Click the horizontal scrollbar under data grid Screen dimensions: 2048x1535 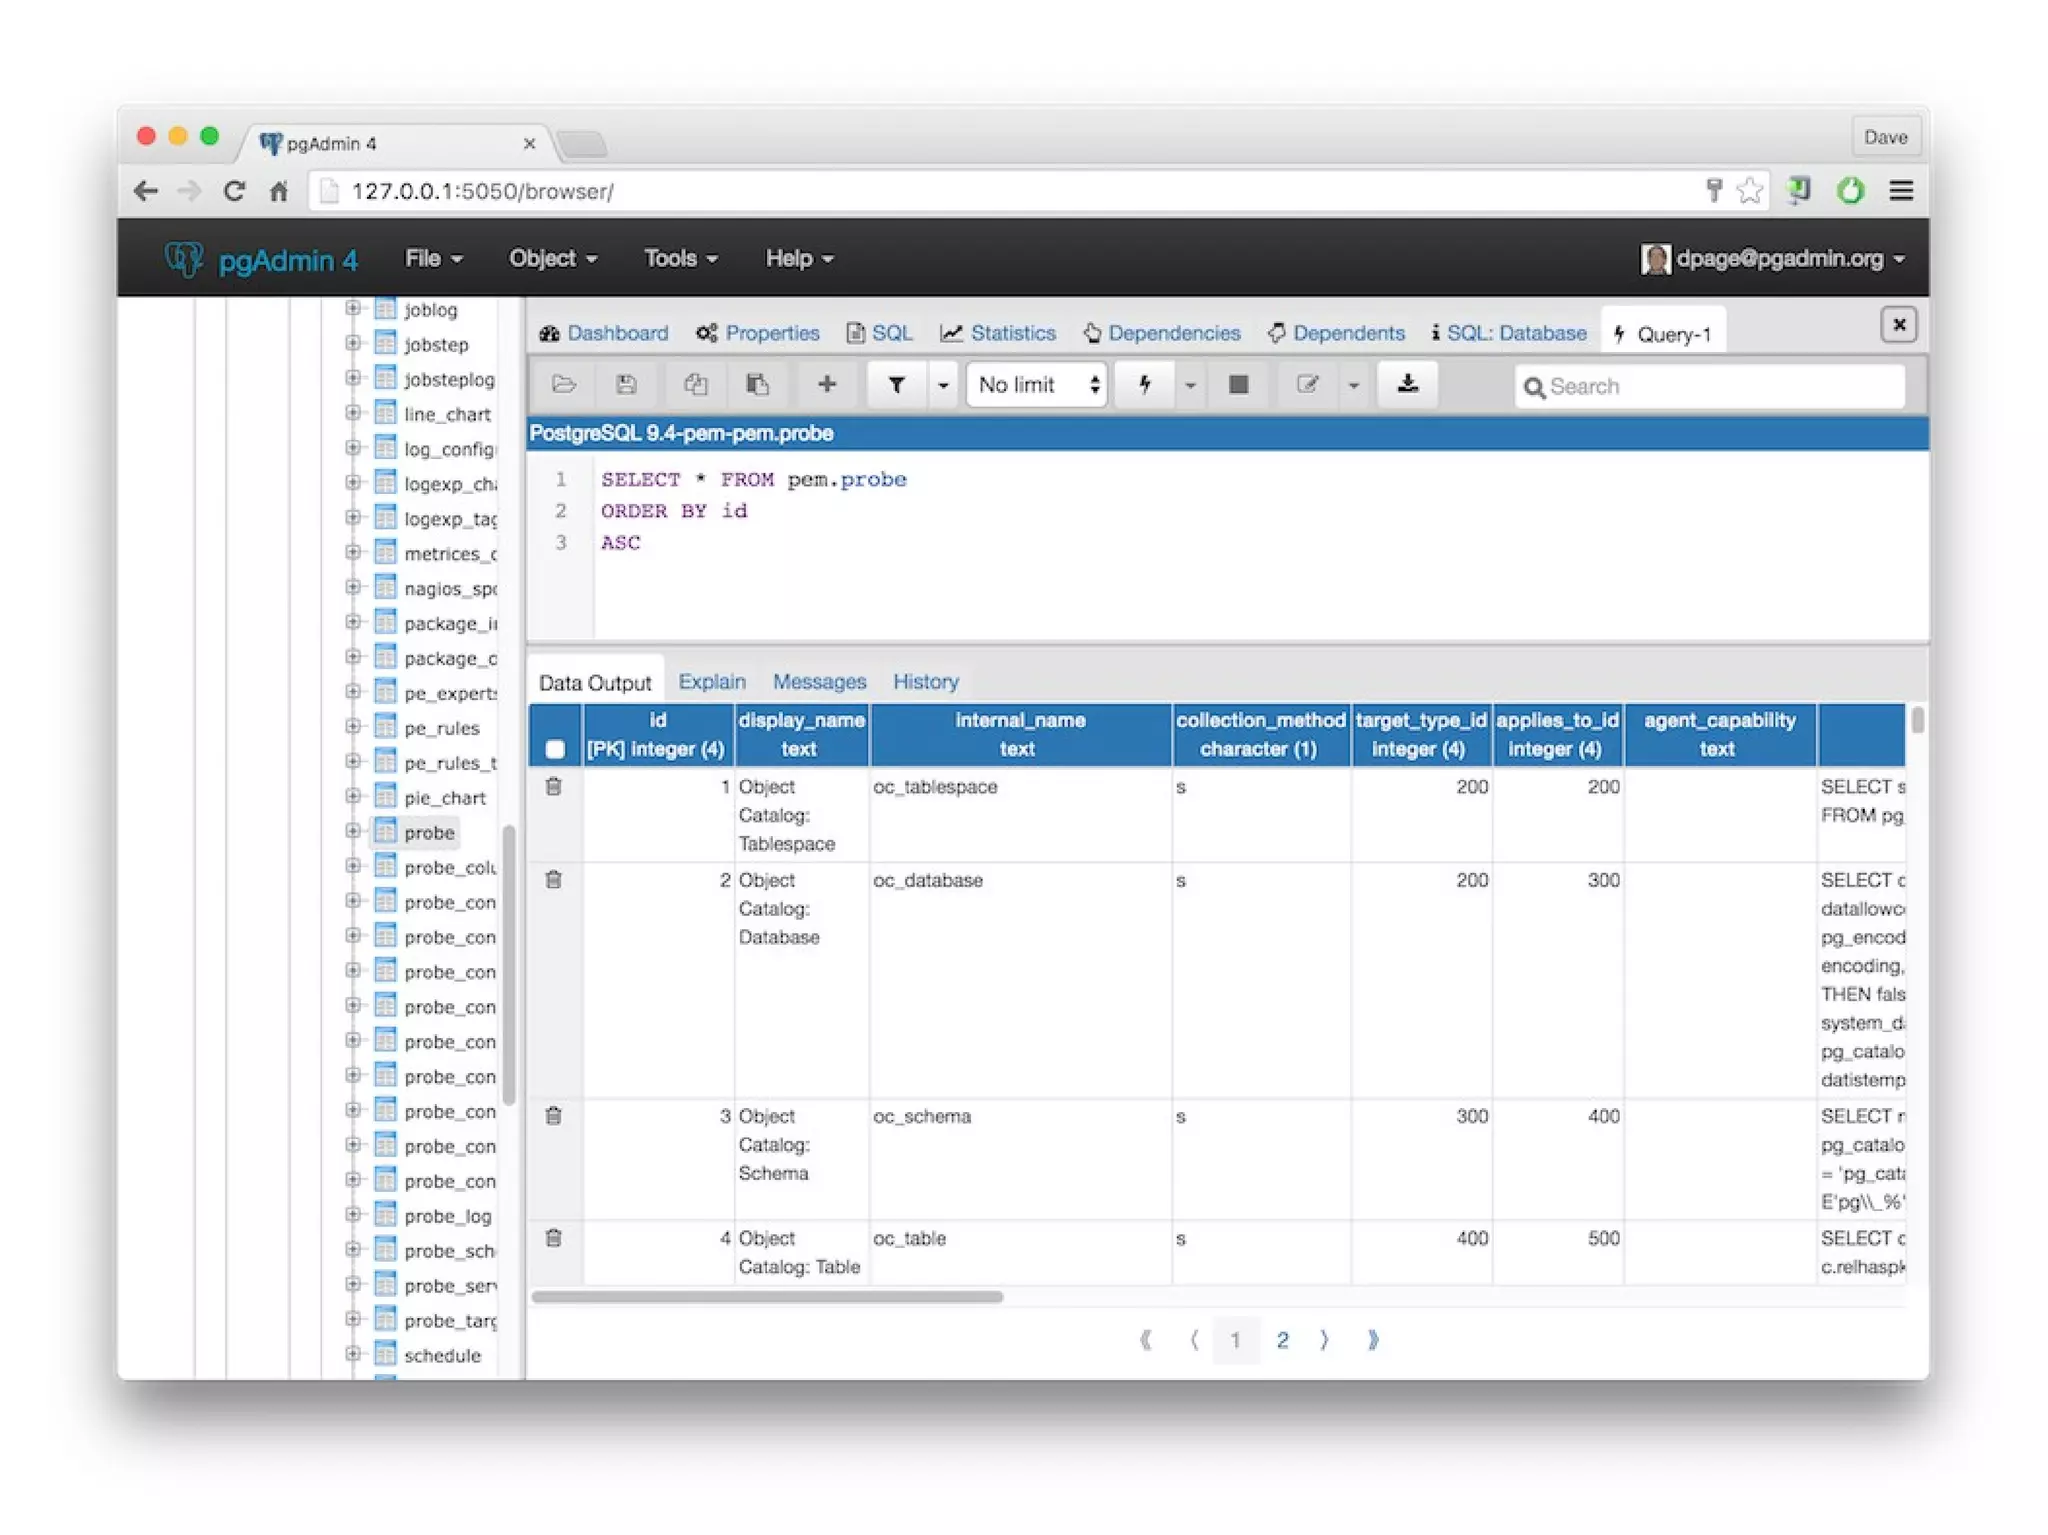767,1297
